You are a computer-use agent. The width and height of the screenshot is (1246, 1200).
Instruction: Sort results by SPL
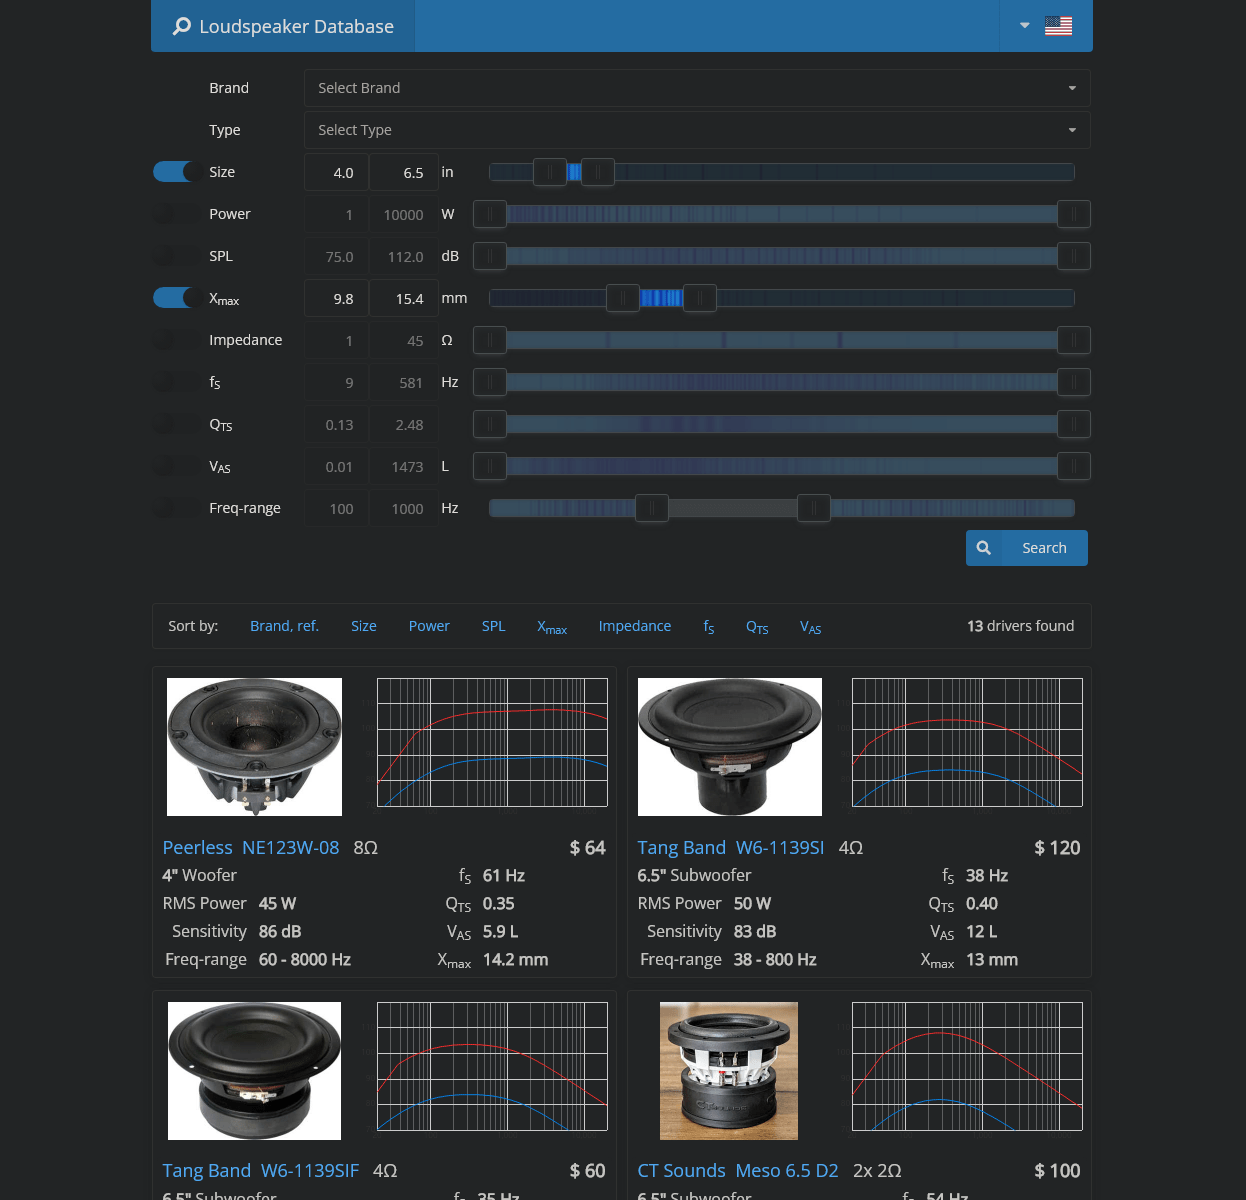click(493, 626)
